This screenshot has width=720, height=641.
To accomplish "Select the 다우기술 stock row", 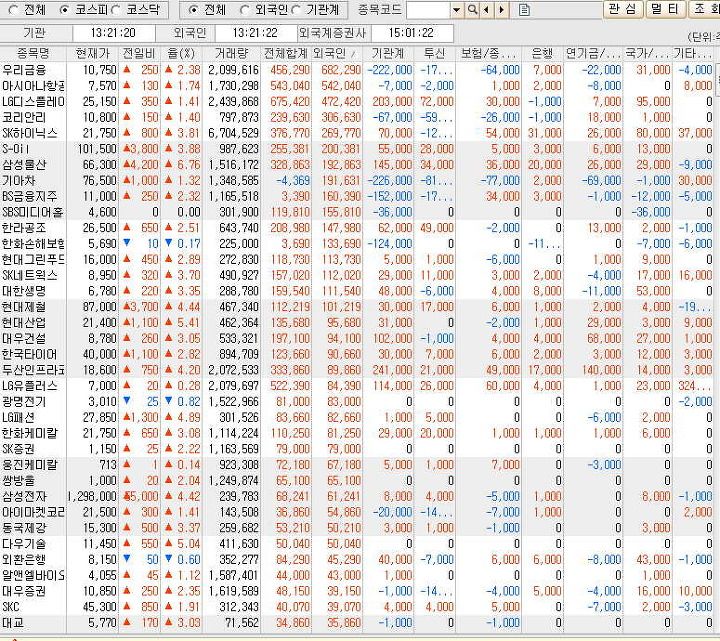I will click(356, 544).
